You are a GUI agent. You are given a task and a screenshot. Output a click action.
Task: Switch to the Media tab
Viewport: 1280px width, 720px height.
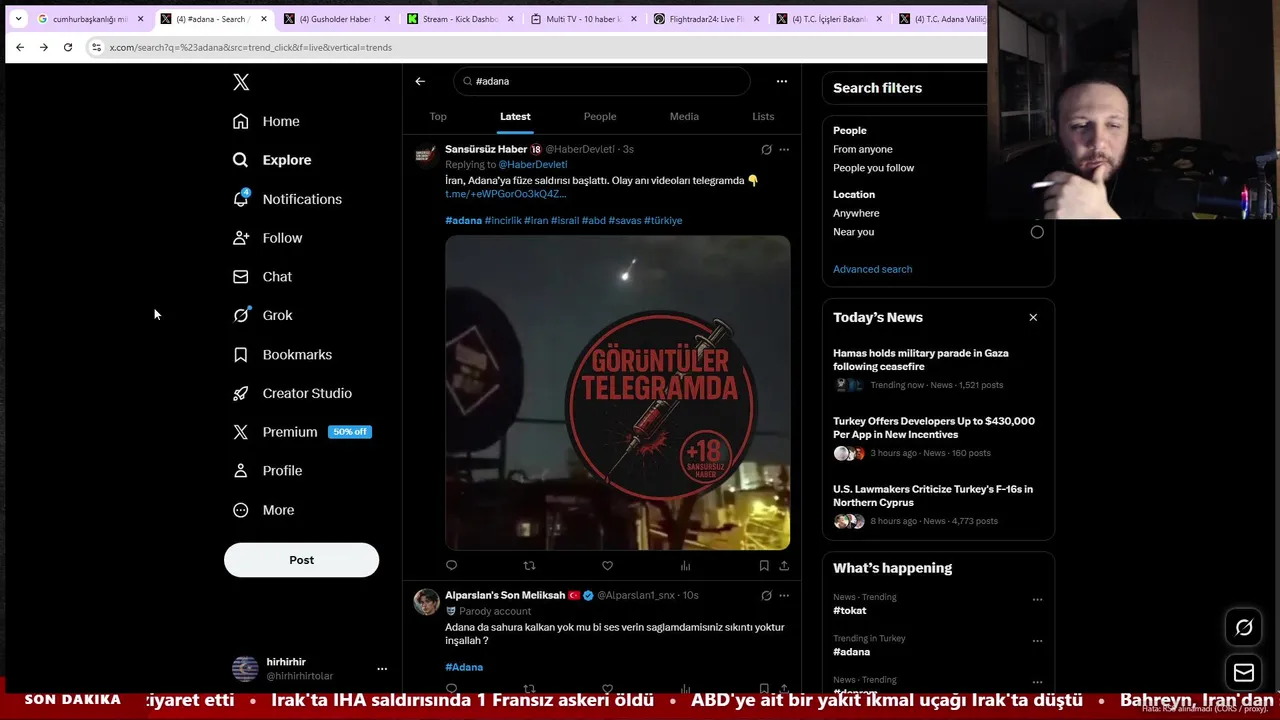(x=684, y=116)
